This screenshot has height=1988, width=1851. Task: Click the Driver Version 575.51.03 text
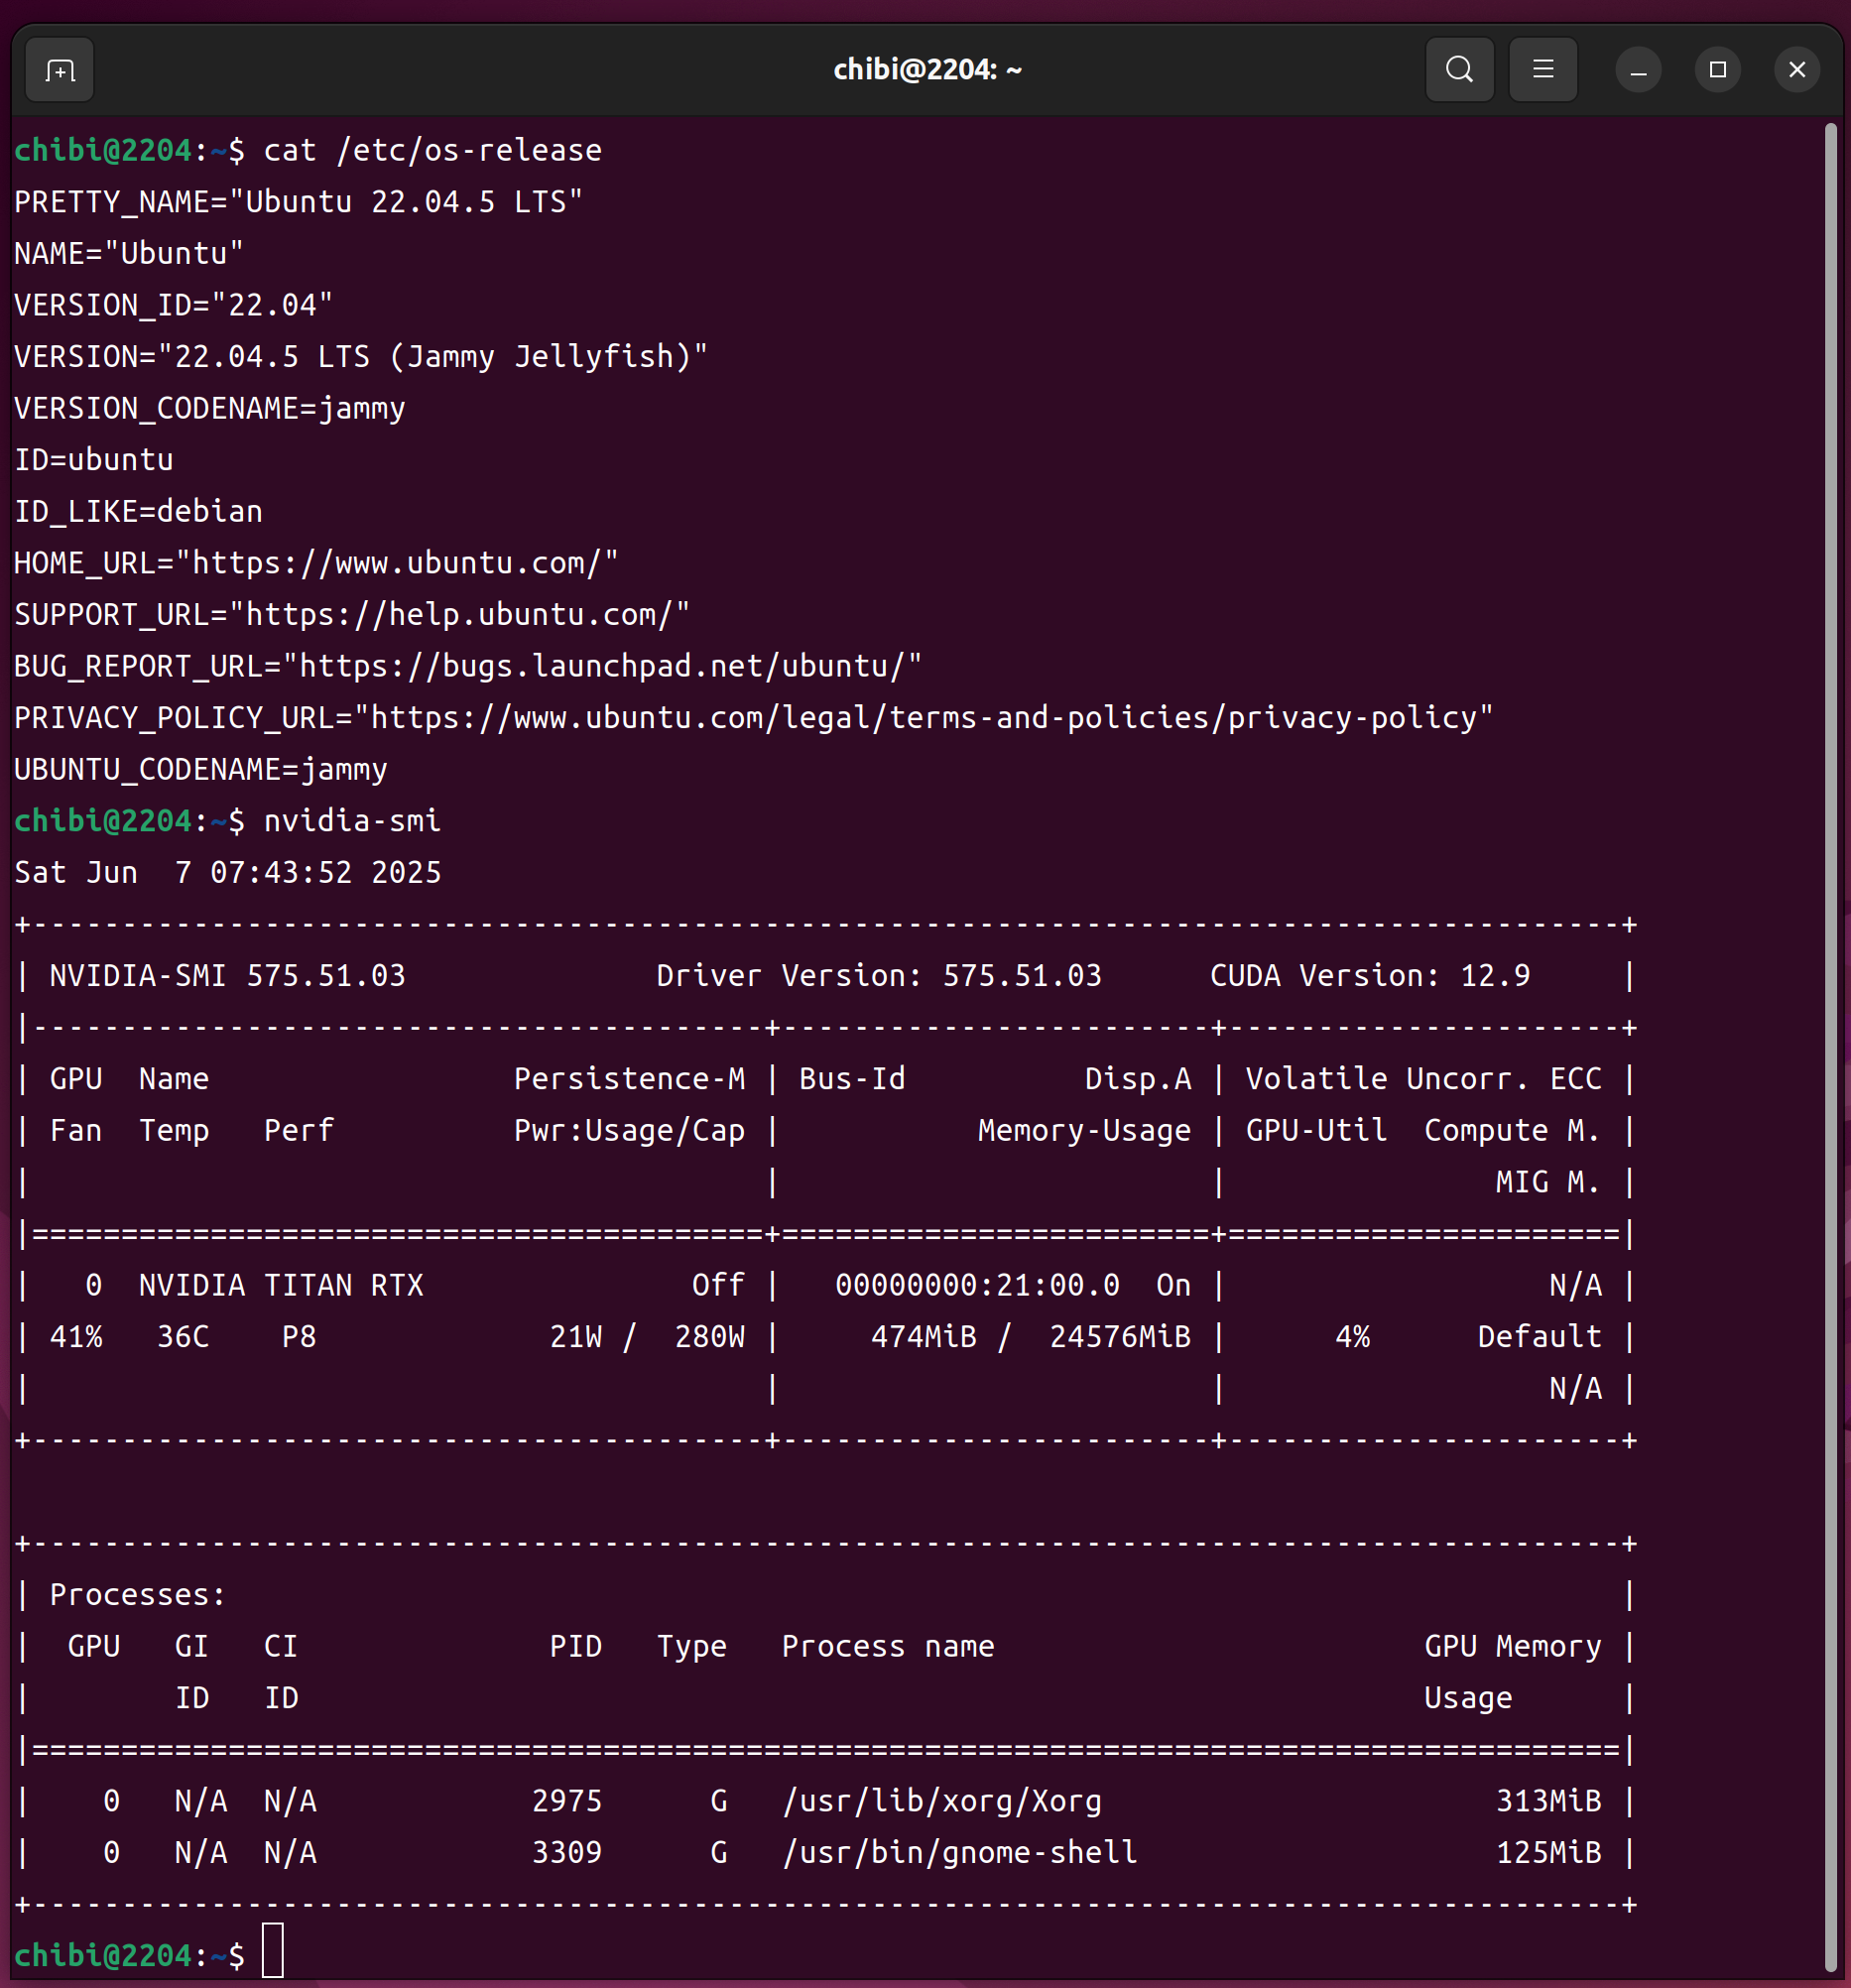[x=878, y=976]
